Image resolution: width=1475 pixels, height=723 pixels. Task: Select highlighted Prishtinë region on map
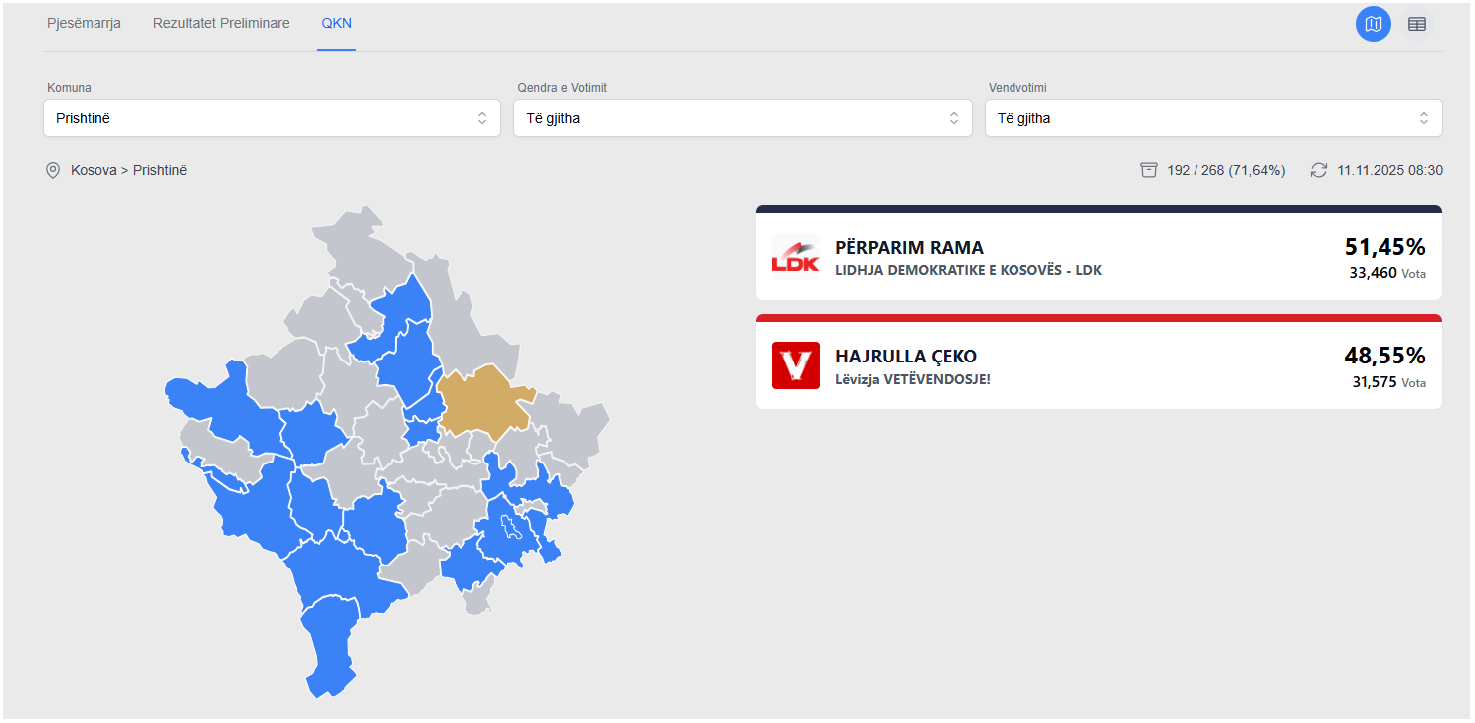point(480,400)
